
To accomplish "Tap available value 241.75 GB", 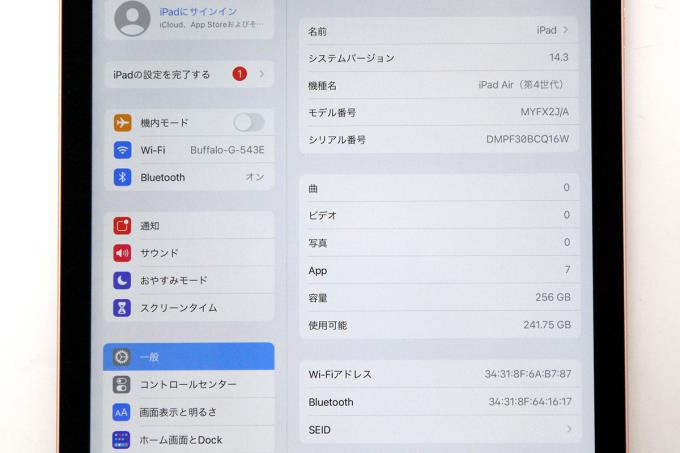I will click(x=547, y=325).
